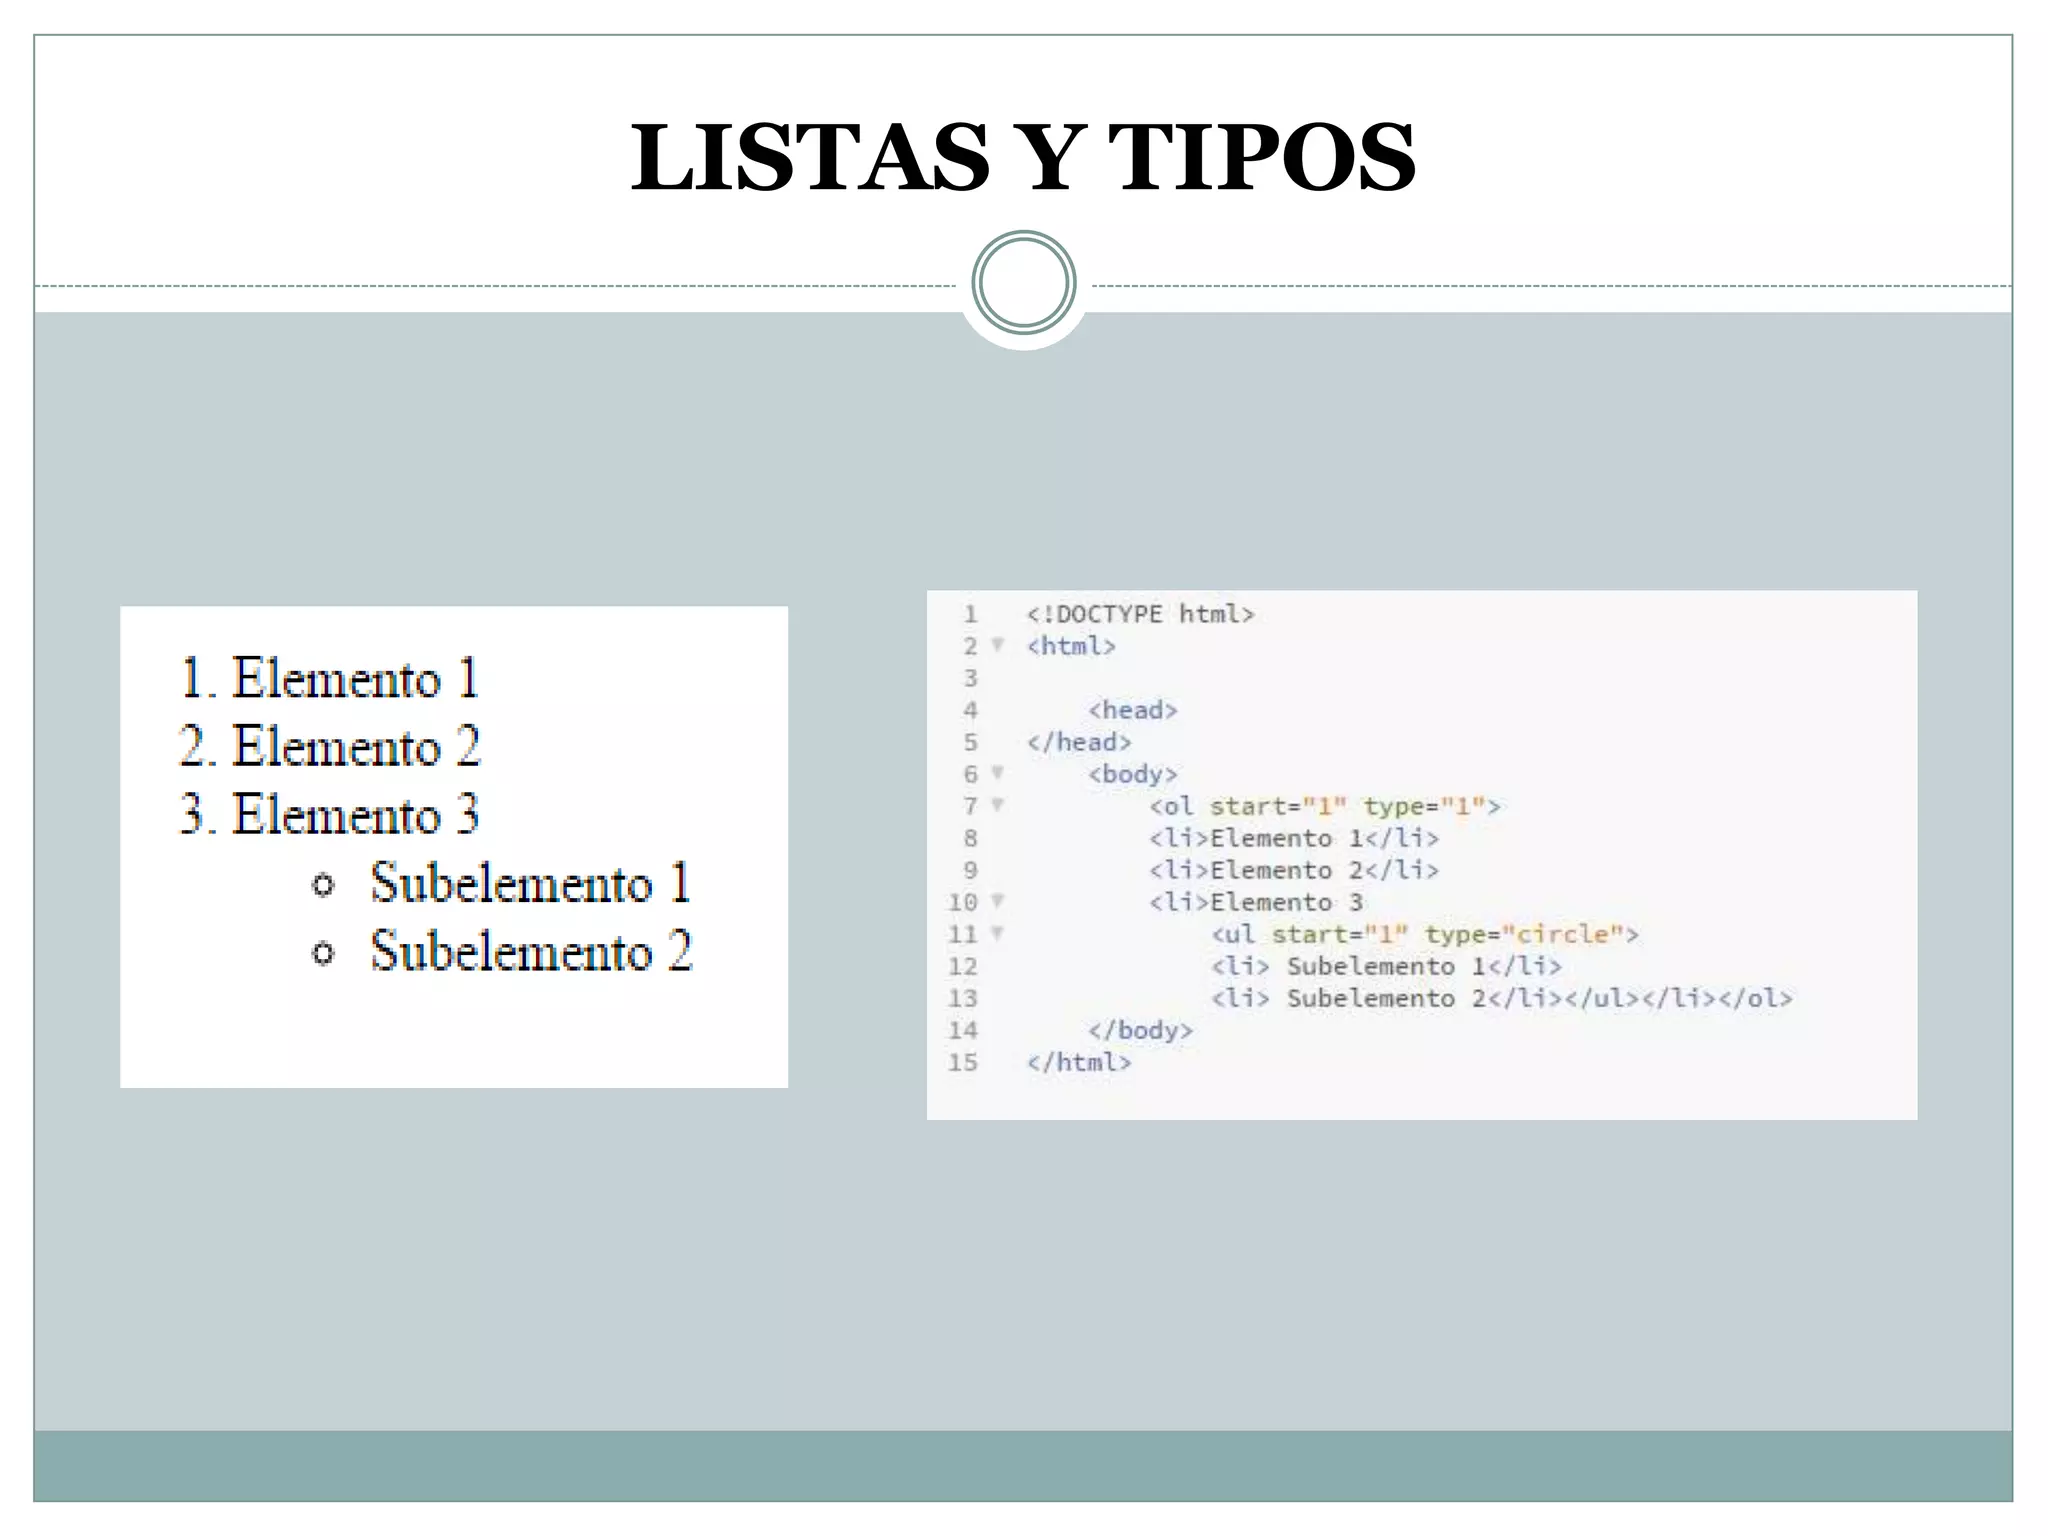The width and height of the screenshot is (2048, 1536).
Task: Click the LISTAS Y TIPOS title
Action: click(x=1023, y=157)
